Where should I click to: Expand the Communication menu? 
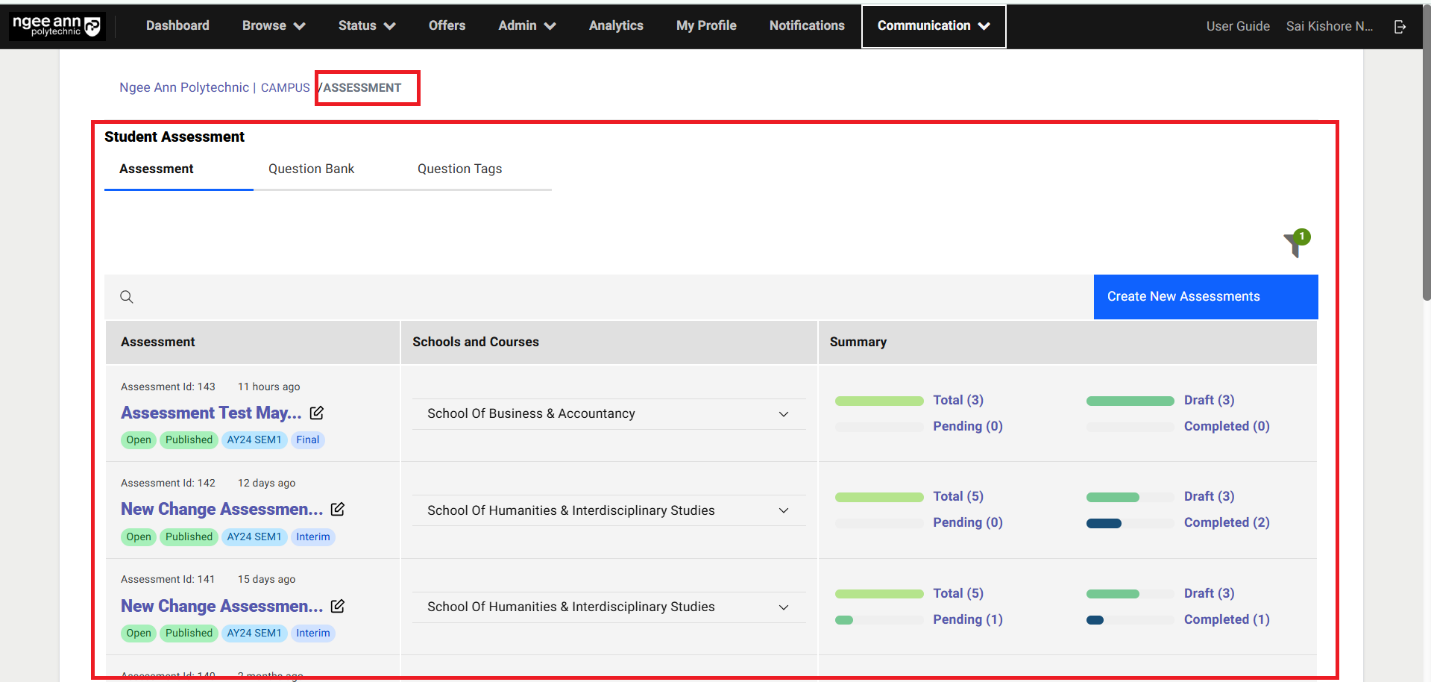coord(933,26)
